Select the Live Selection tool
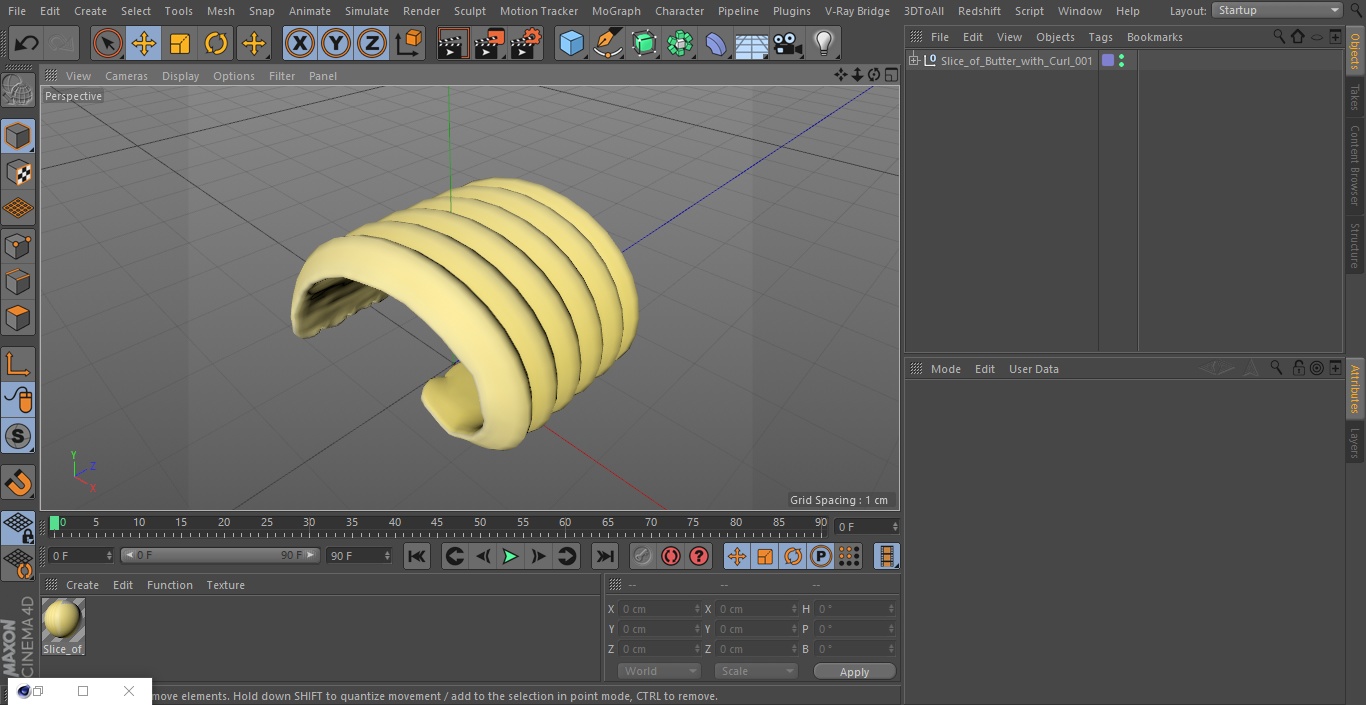Screen dimensions: 1366x705 click(x=107, y=44)
